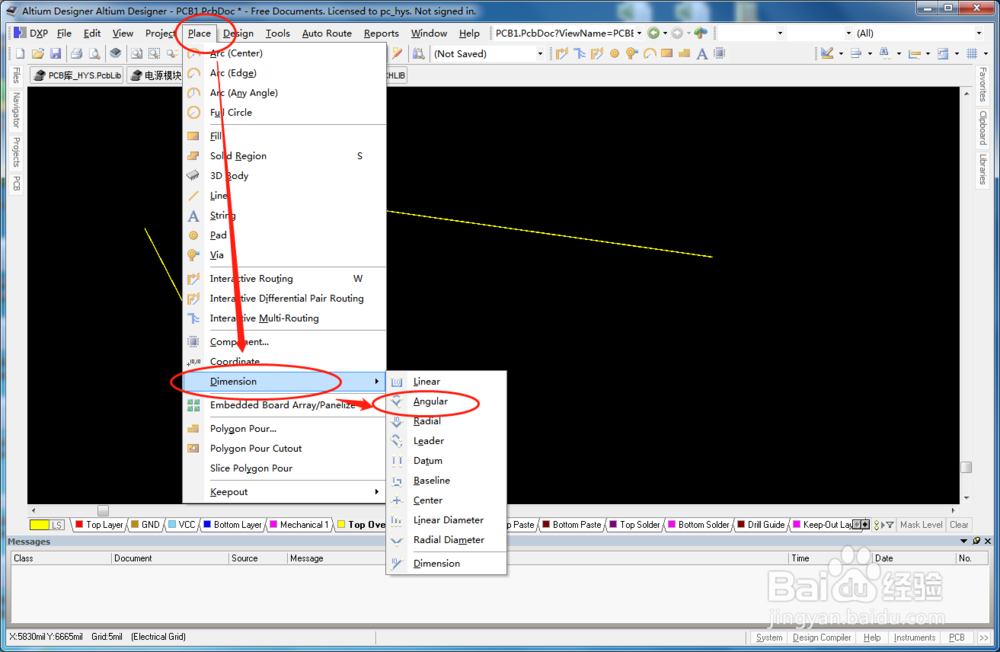Click the Home page icon in navigation bar
1000x652 pixels.
[701, 33]
